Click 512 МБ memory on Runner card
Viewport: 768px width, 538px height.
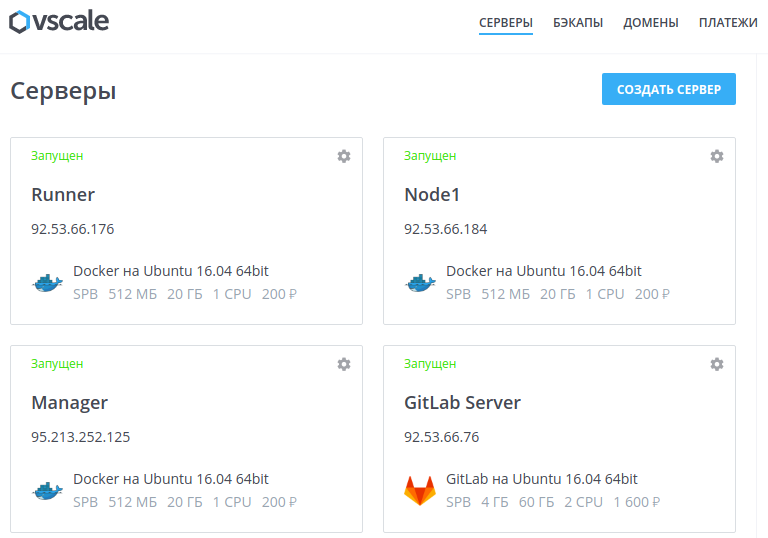click(132, 294)
